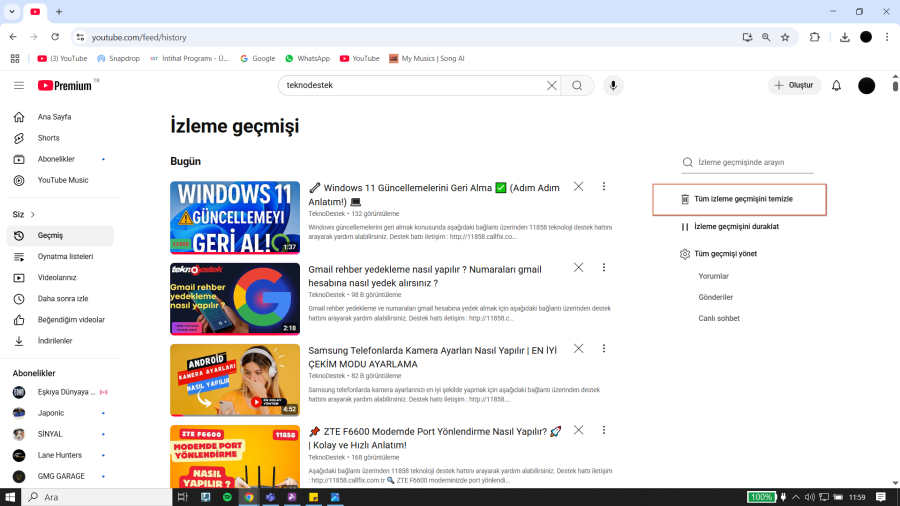
Task: Open the YouTube notifications bell
Action: click(x=836, y=86)
